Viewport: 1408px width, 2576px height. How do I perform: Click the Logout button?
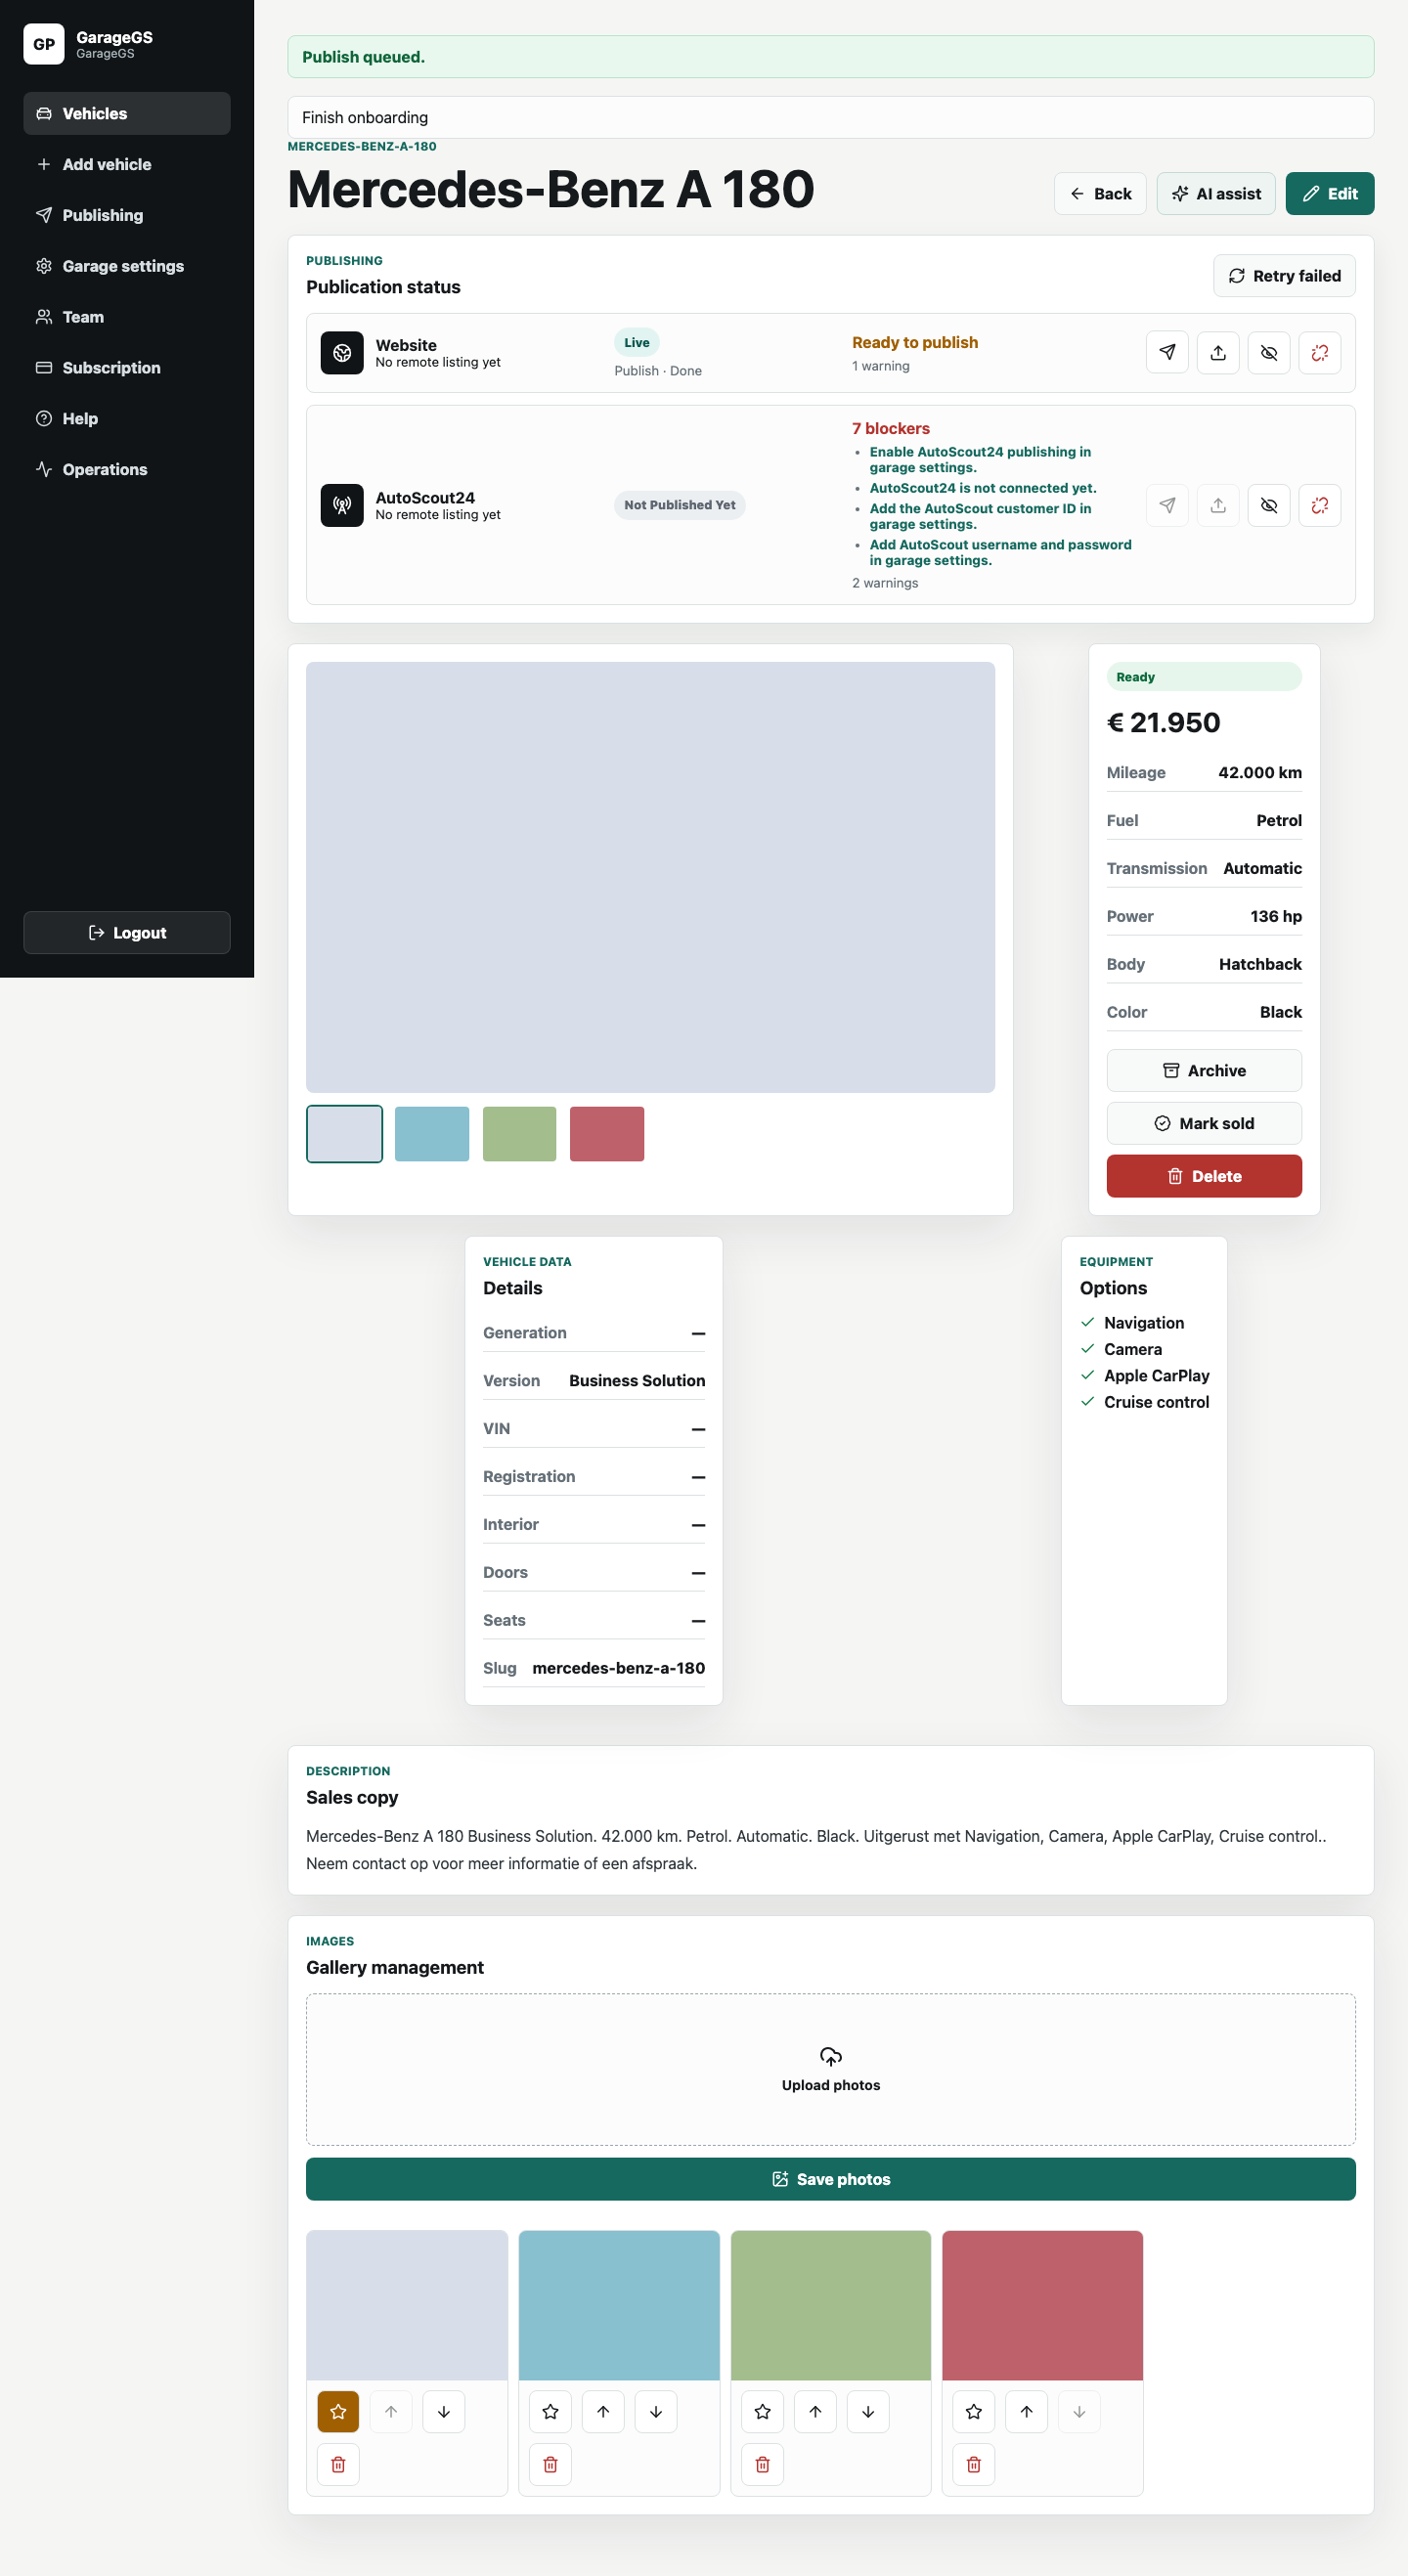point(127,932)
